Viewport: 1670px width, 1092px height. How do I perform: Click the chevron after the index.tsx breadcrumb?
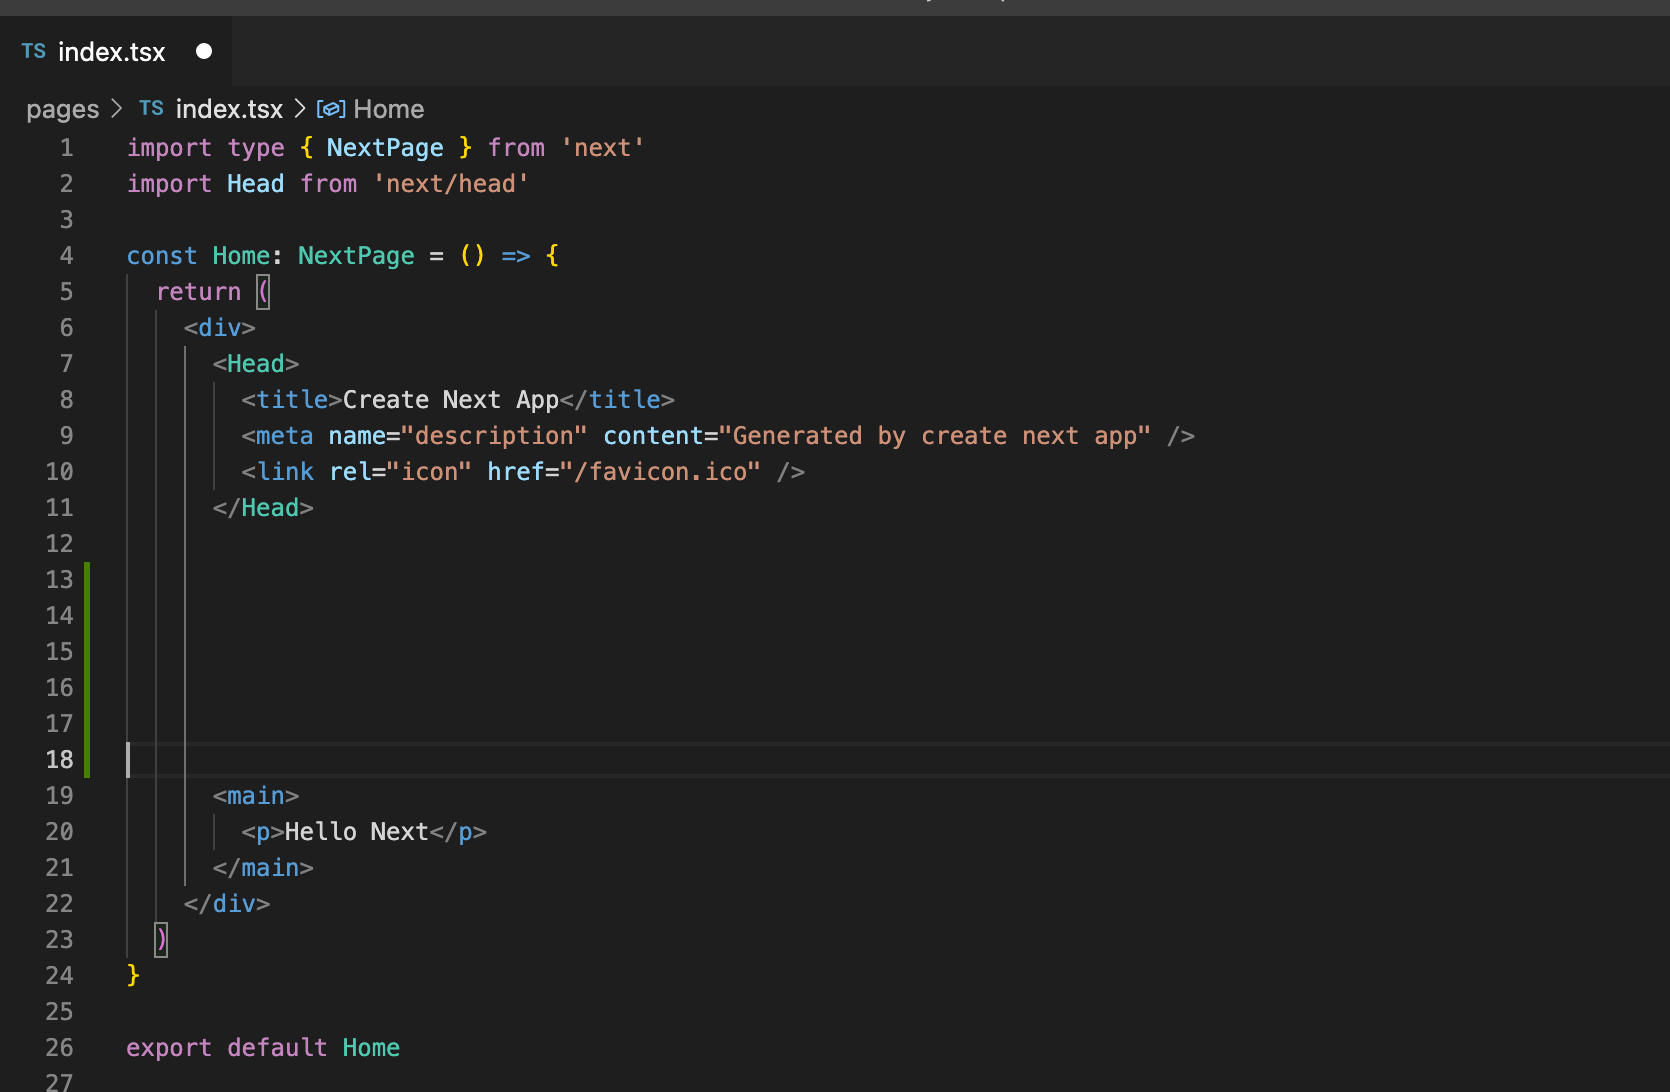click(x=299, y=108)
